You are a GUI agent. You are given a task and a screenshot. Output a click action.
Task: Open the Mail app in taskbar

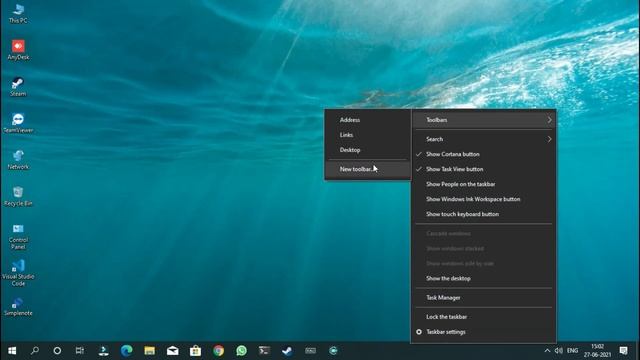tap(172, 351)
